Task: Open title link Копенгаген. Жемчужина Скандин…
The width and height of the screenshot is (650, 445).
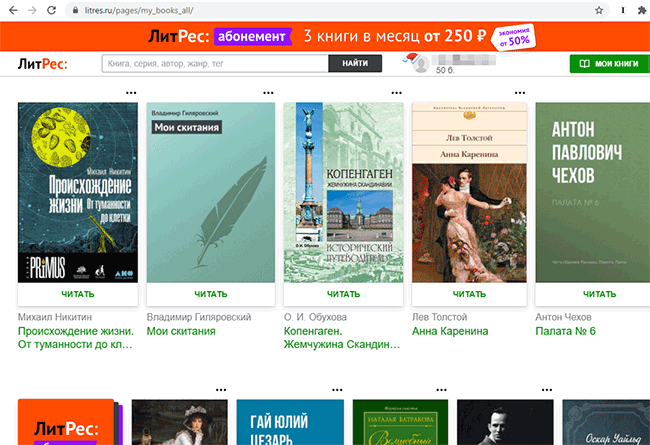Action: (342, 338)
